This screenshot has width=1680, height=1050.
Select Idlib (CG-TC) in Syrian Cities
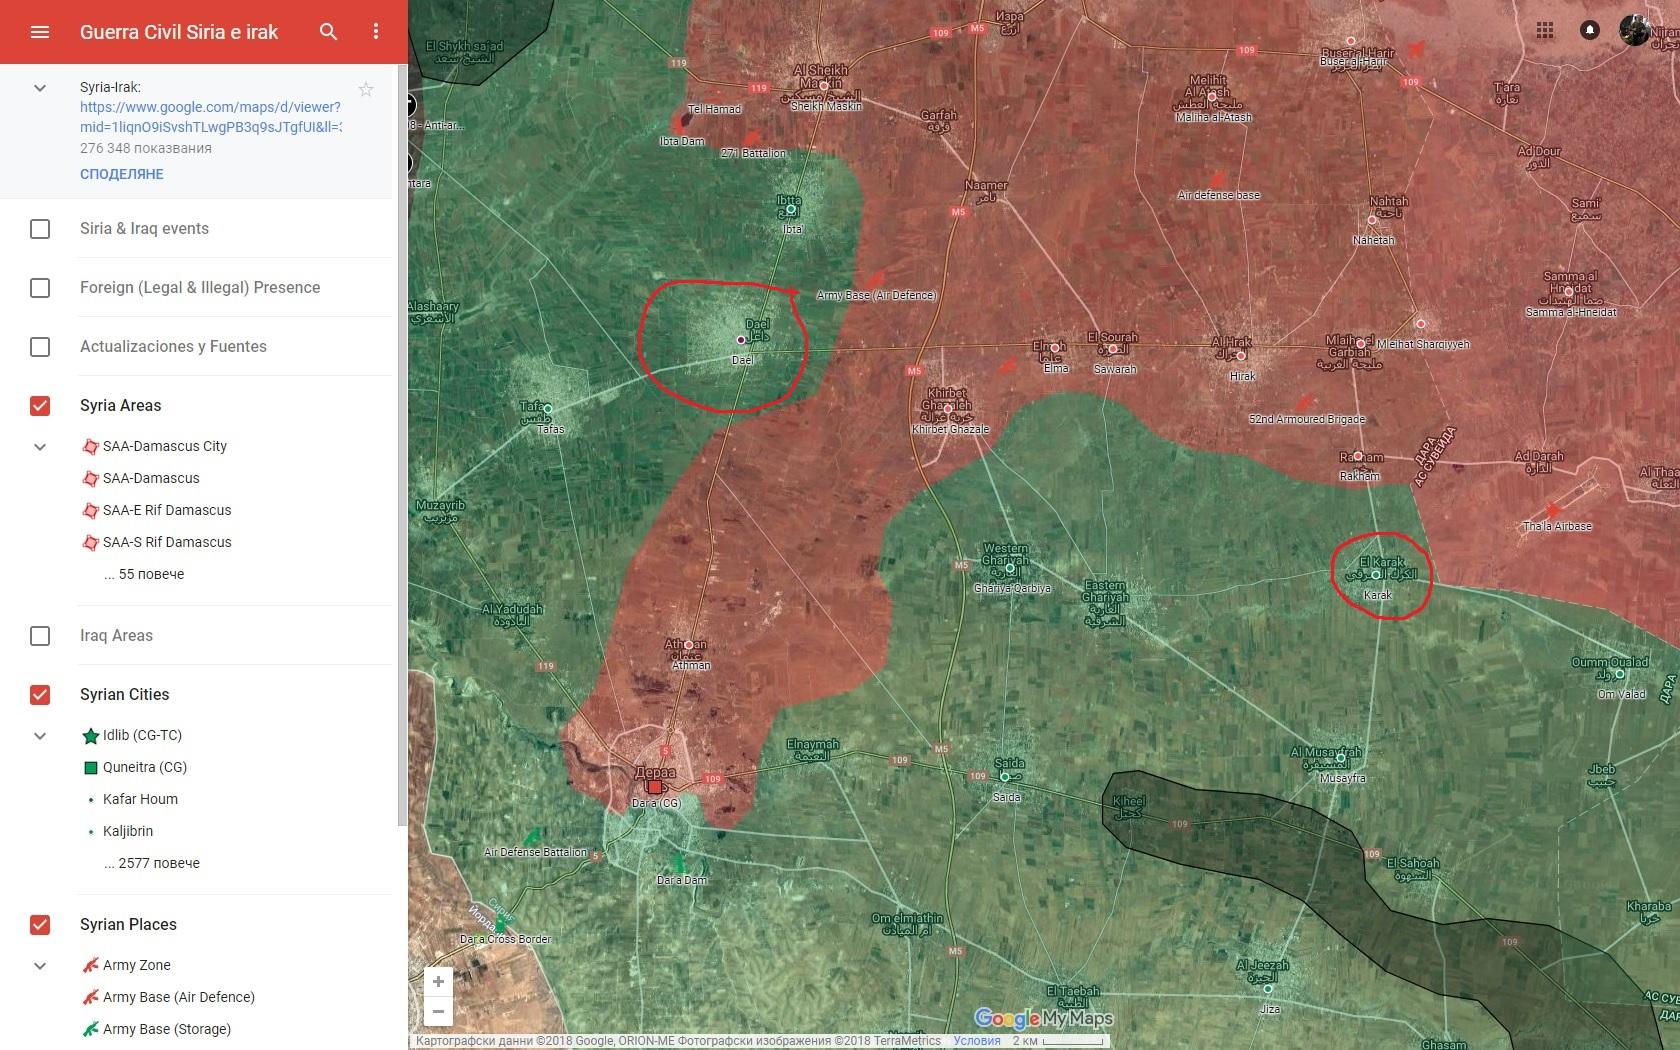142,735
